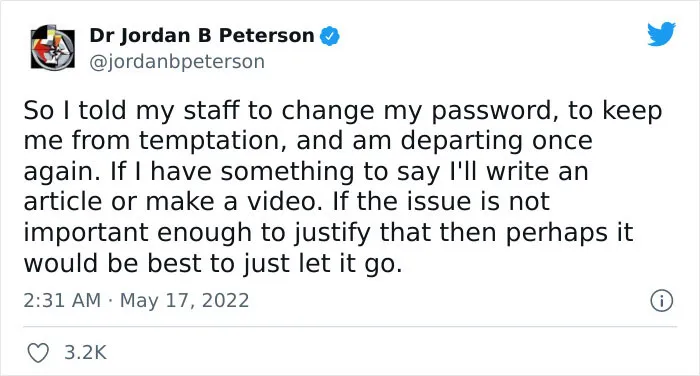This screenshot has width=700, height=376.
Task: Open the Dr Jordan B Peterson display name
Action: tap(202, 36)
